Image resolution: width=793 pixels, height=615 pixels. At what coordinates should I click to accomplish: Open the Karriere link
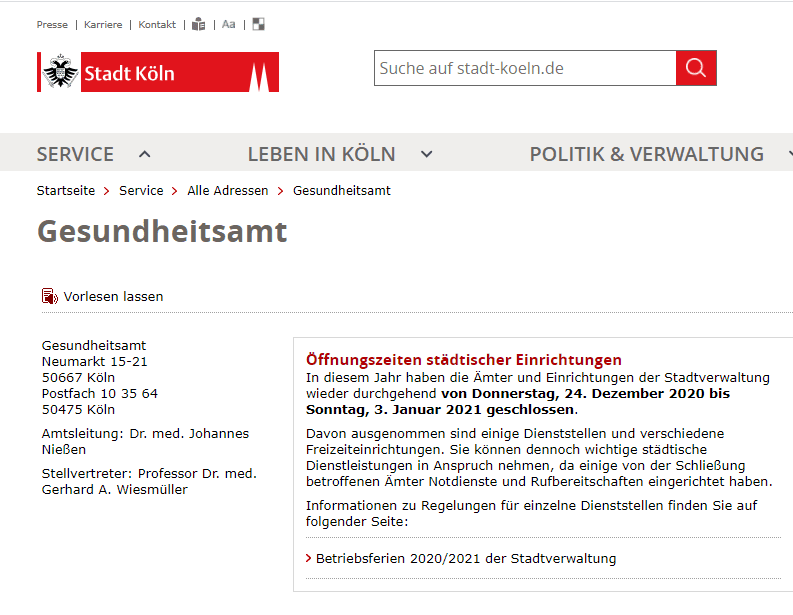(x=103, y=24)
